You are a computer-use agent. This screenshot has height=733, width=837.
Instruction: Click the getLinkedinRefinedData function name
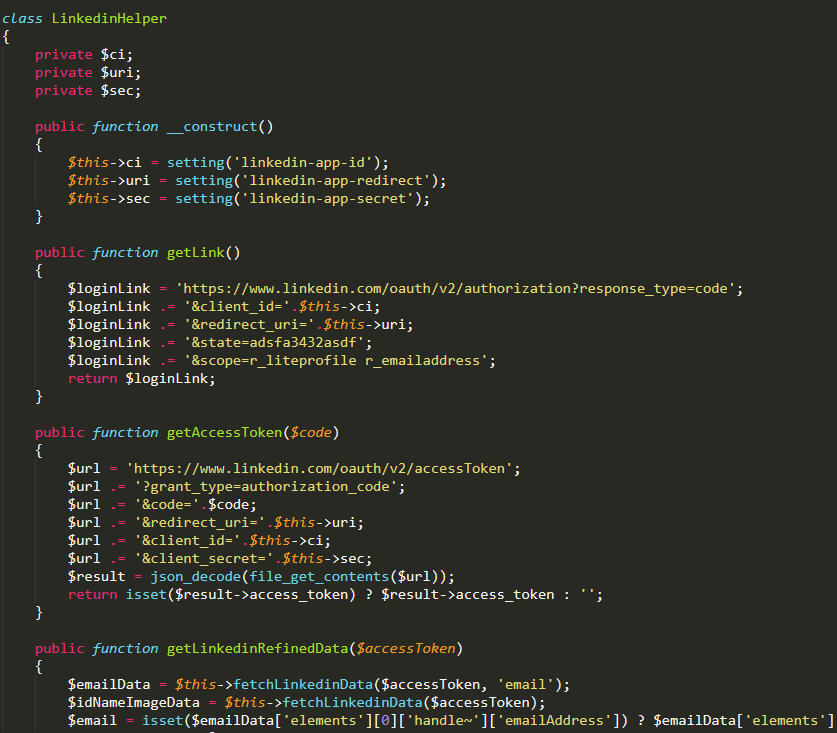tap(257, 649)
